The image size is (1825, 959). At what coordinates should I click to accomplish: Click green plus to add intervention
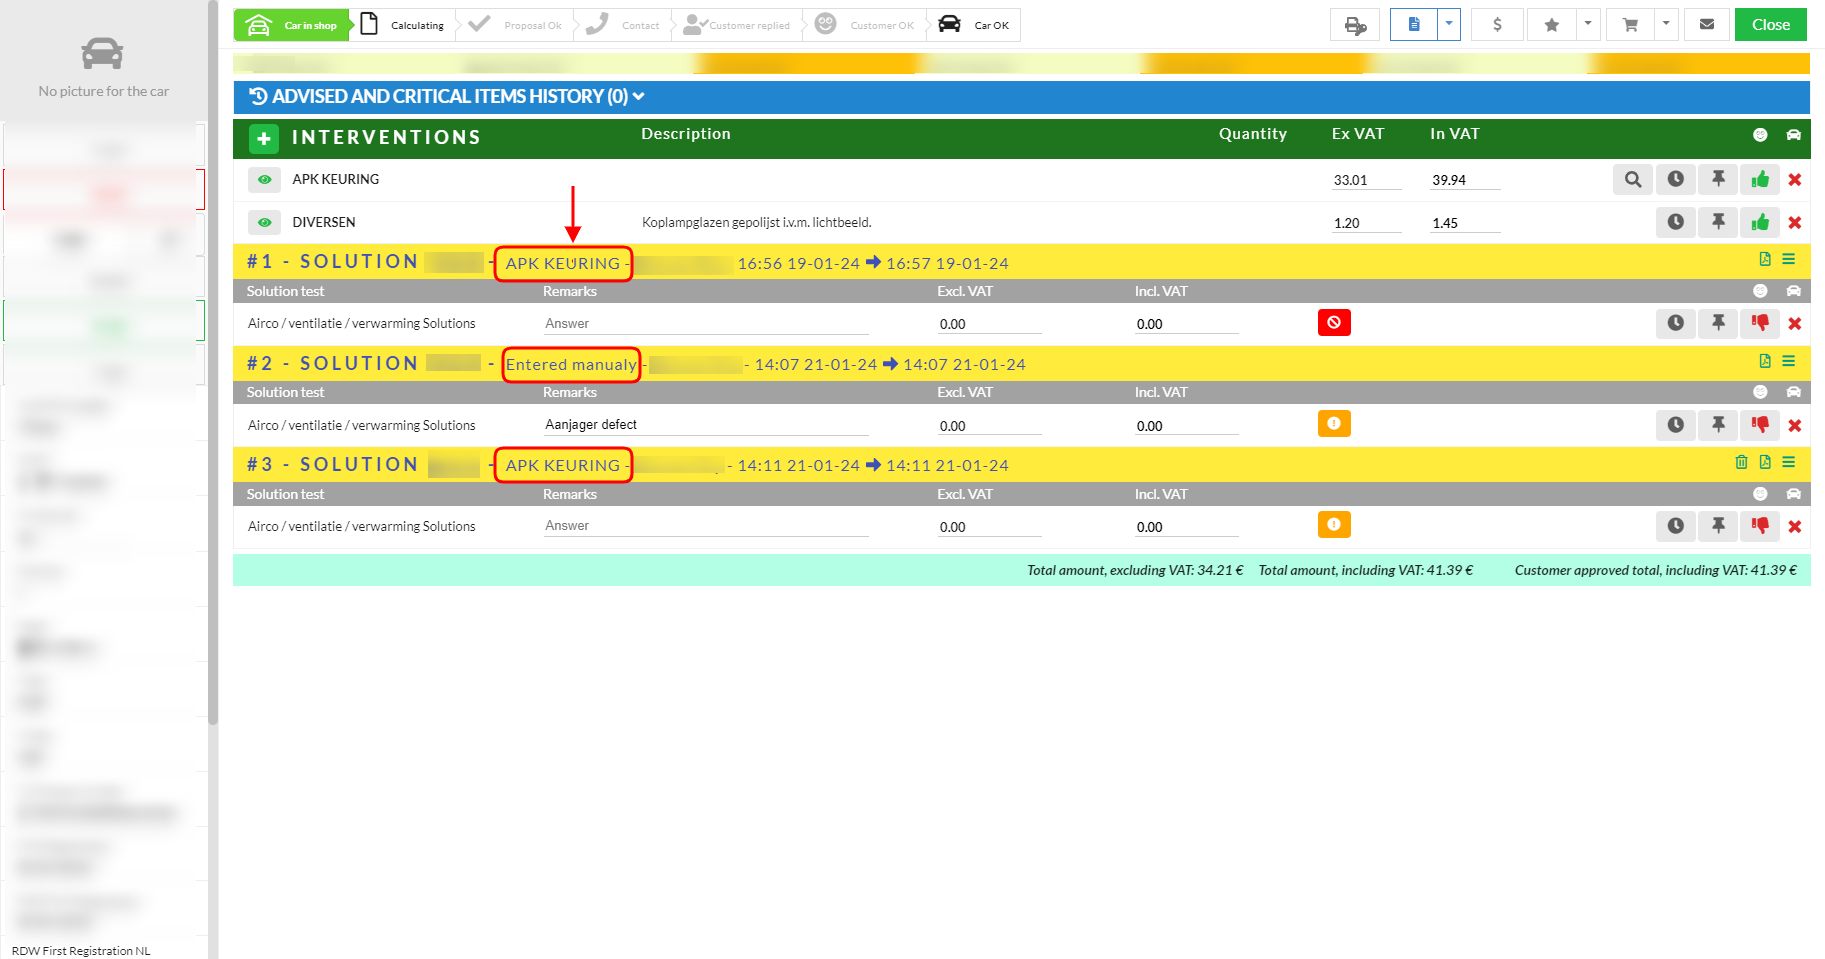click(264, 138)
